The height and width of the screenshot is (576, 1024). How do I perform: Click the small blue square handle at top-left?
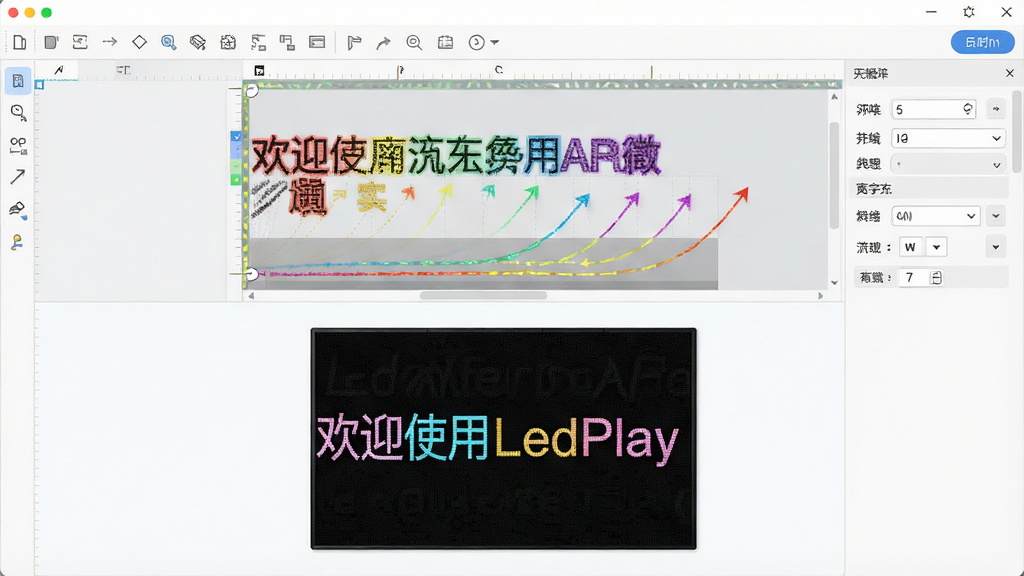[39, 85]
